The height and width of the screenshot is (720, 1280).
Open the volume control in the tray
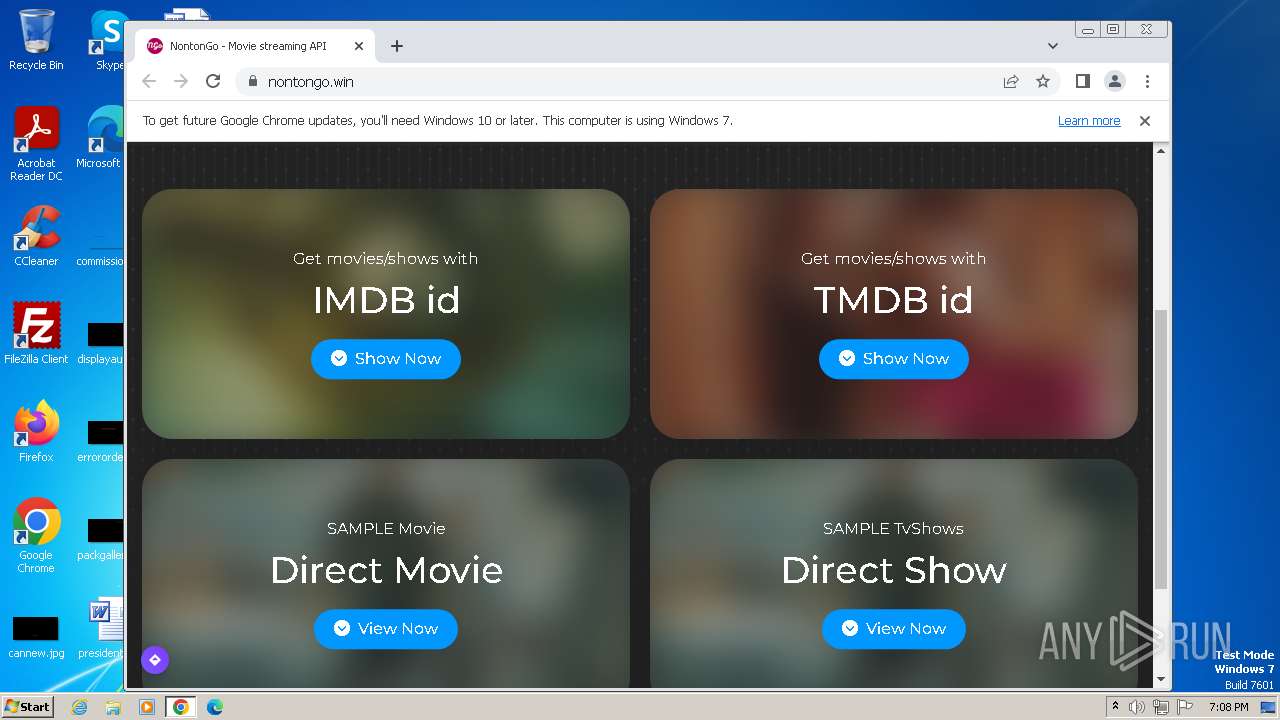(x=1137, y=707)
